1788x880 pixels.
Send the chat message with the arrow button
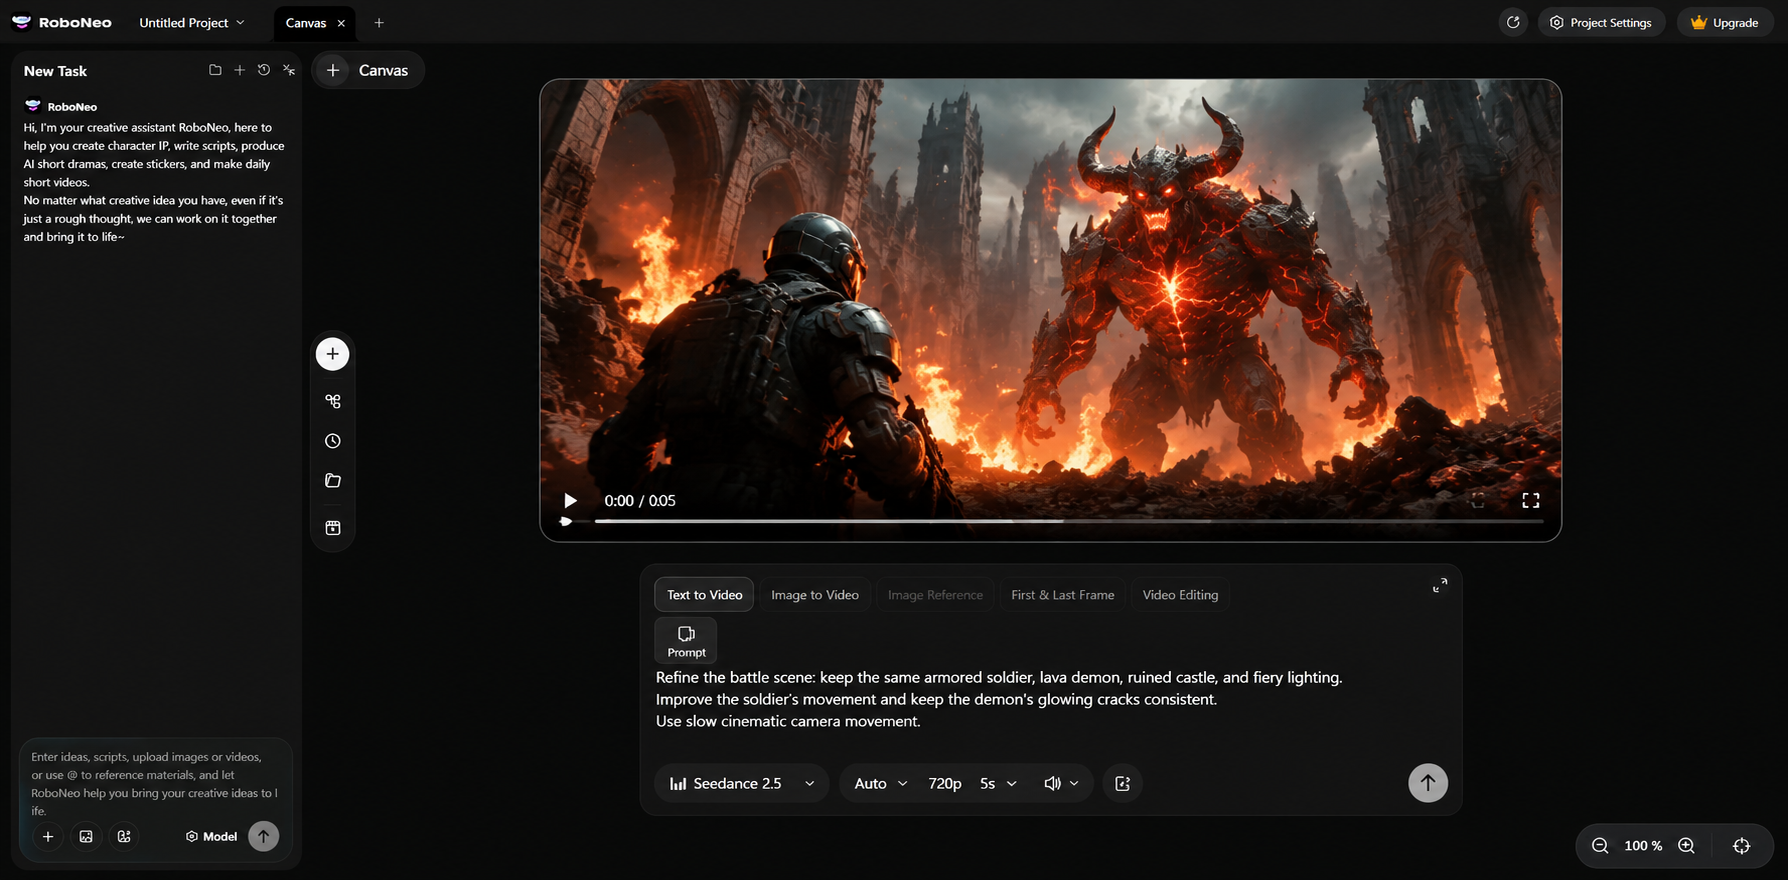coord(264,836)
